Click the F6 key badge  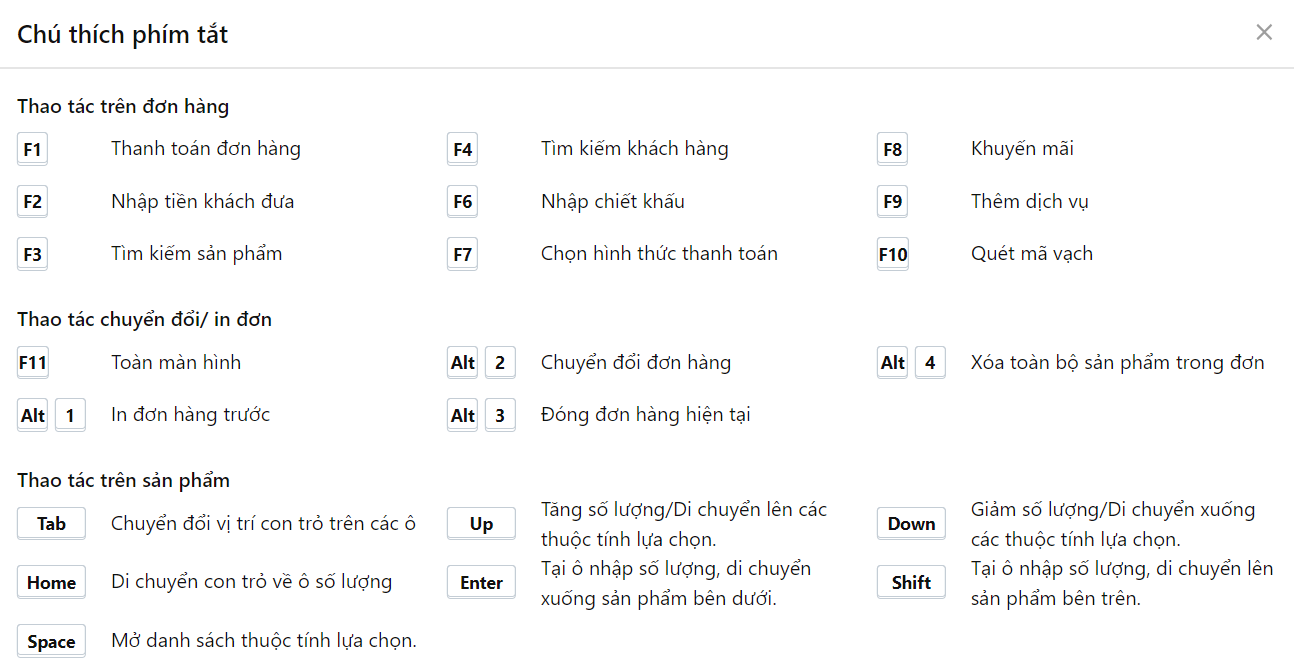point(462,202)
